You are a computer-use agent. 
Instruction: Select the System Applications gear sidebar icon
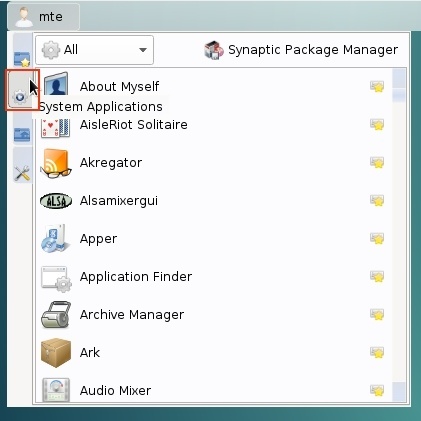(20, 97)
